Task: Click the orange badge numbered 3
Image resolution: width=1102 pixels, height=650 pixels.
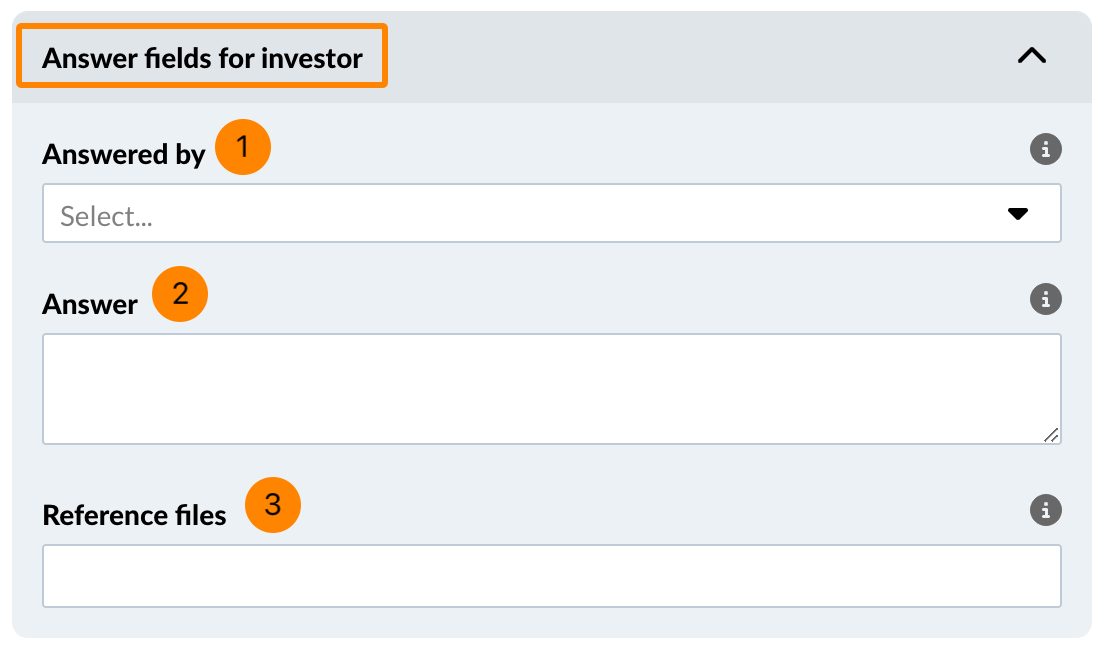Action: [x=273, y=505]
